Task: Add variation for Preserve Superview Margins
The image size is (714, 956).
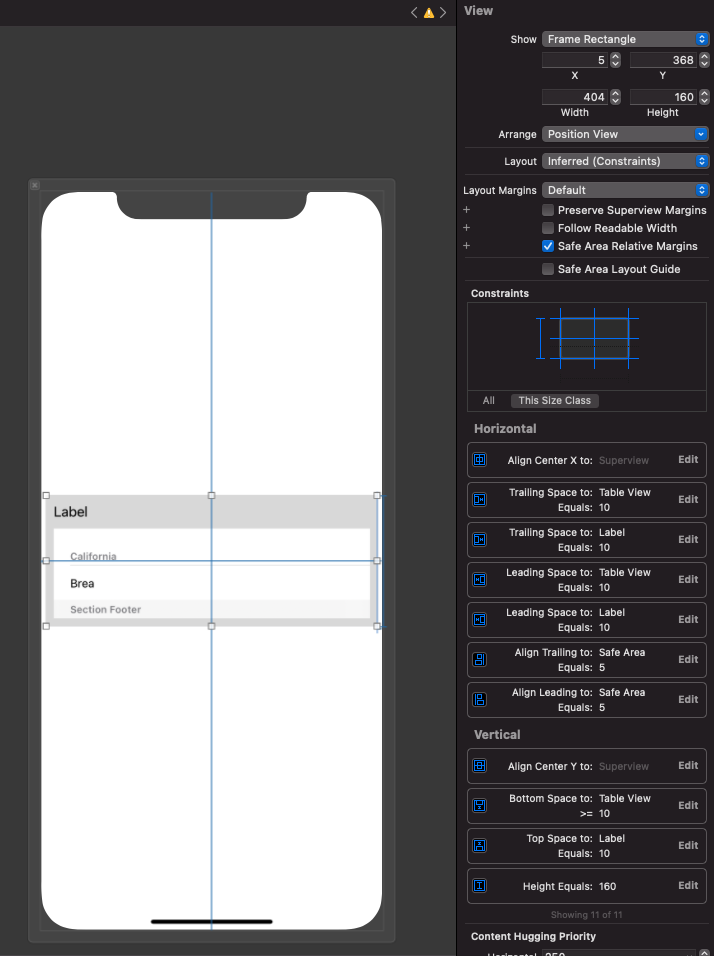Action: point(466,210)
